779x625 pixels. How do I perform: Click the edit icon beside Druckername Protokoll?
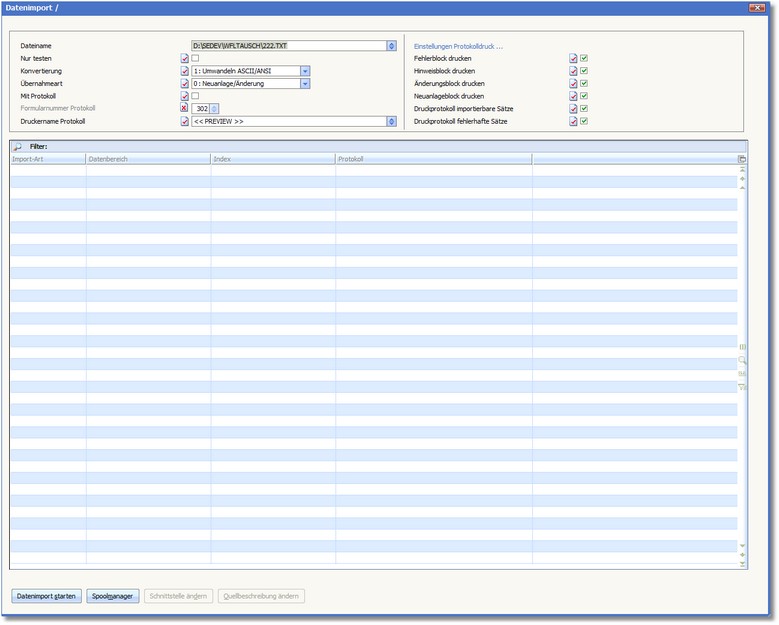[x=184, y=121]
